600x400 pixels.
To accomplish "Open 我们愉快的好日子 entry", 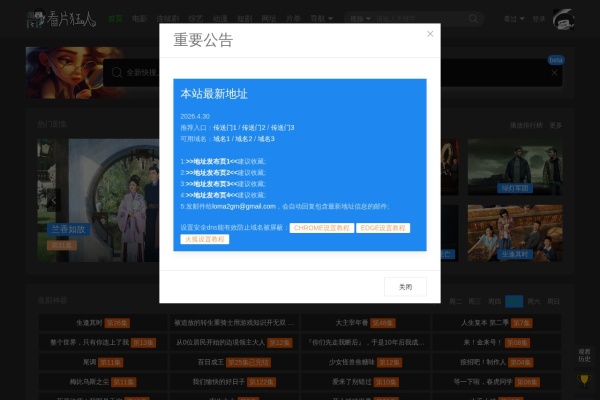I will click(x=234, y=382).
